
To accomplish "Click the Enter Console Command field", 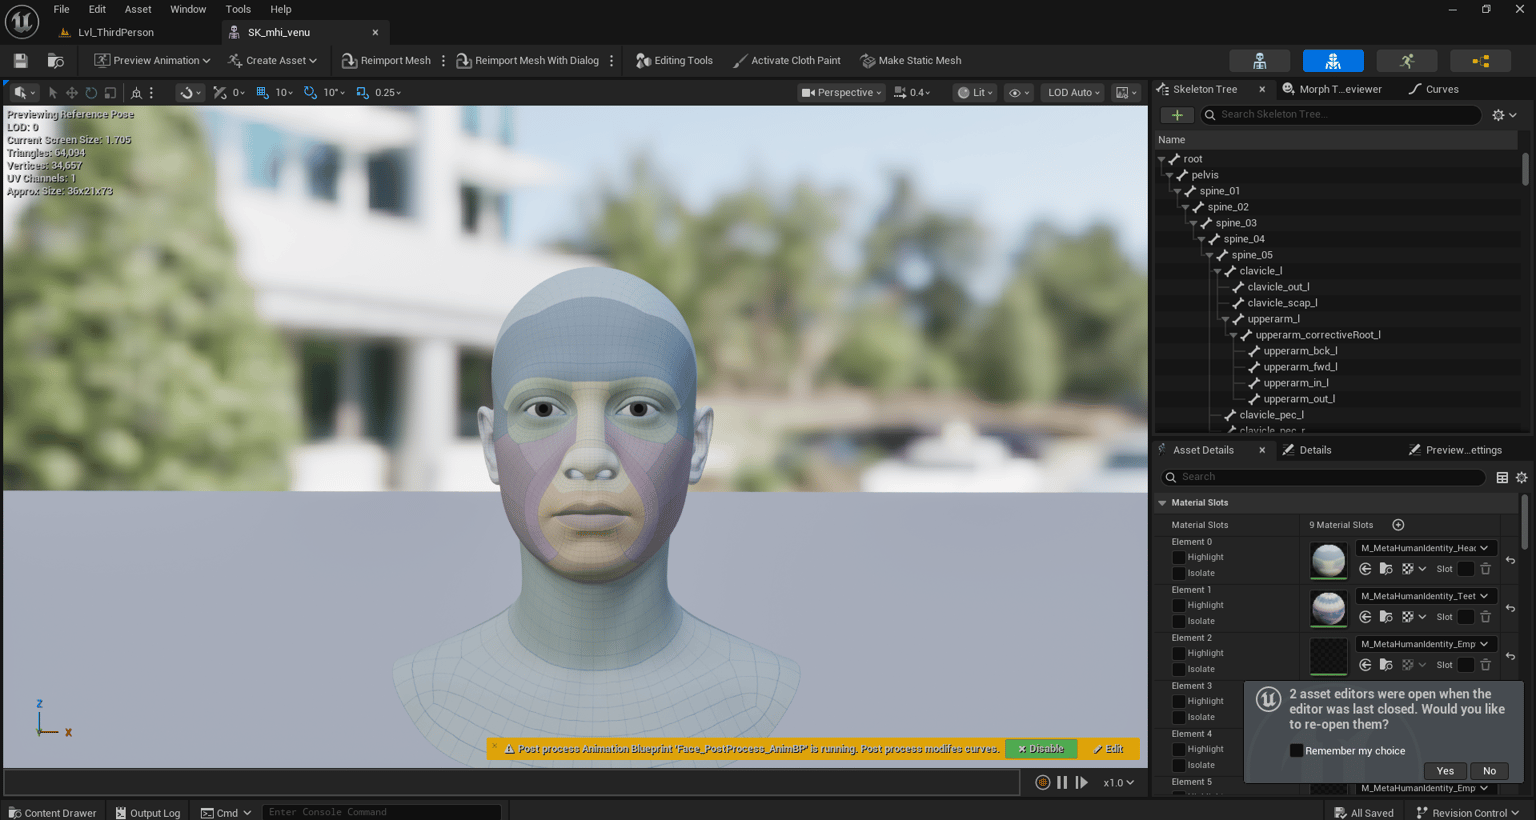I will 381,812.
